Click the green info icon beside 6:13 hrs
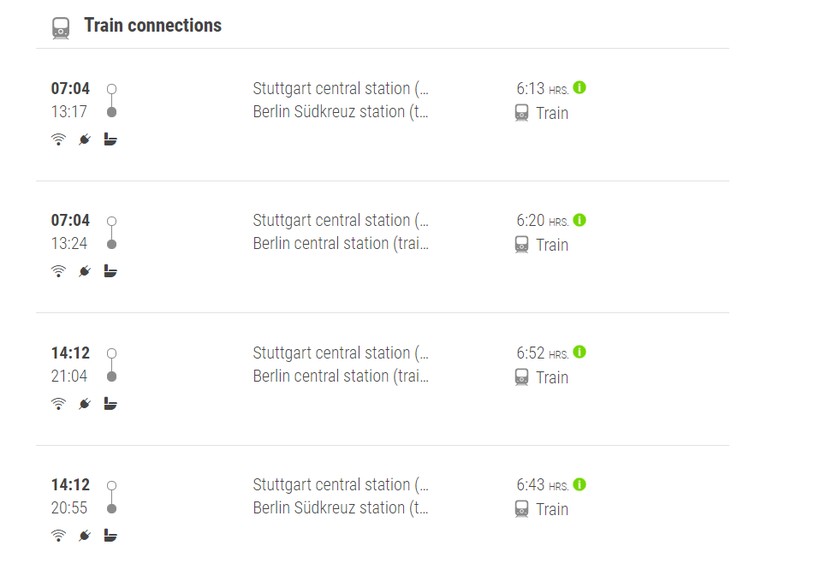 pos(580,88)
